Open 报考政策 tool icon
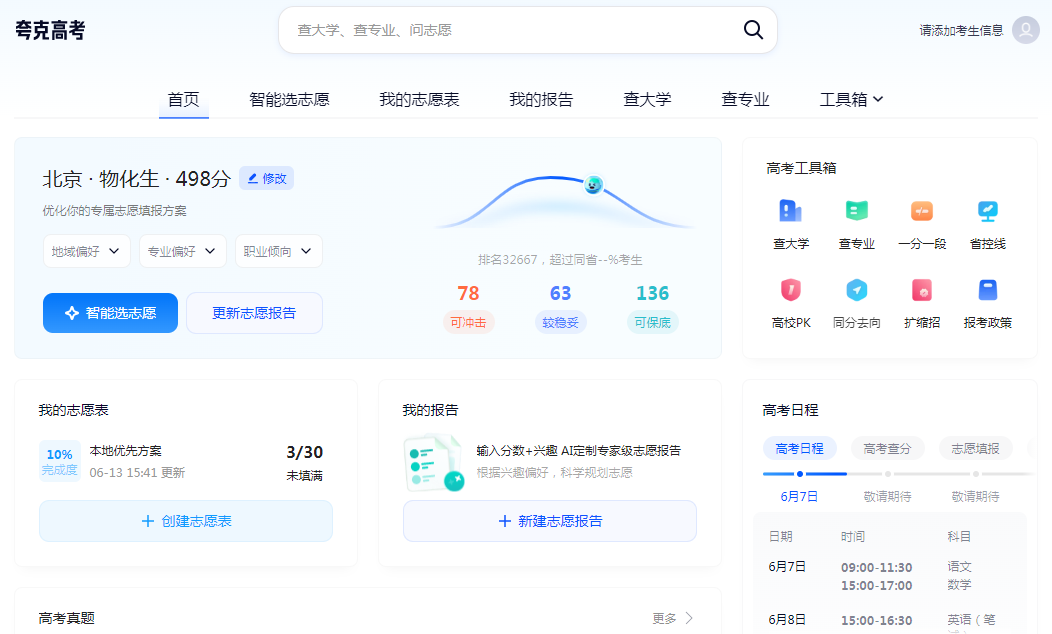The width and height of the screenshot is (1052, 634). (x=988, y=290)
